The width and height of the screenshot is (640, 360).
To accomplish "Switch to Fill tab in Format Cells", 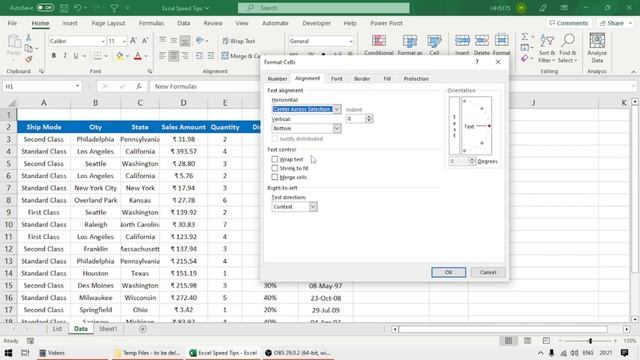I will (387, 78).
